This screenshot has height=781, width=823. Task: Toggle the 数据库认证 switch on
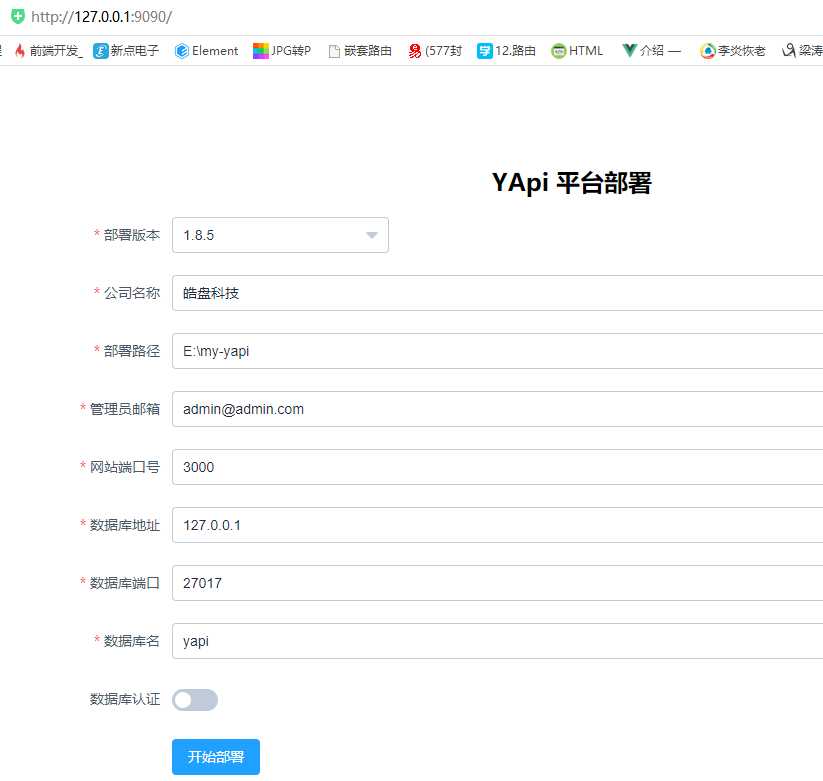pyautogui.click(x=195, y=700)
